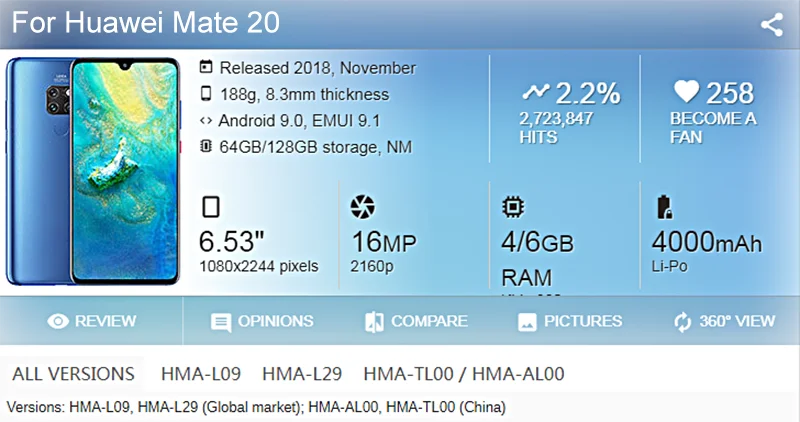800x422 pixels.
Task: Open the OPINIONS section
Action: (x=262, y=321)
